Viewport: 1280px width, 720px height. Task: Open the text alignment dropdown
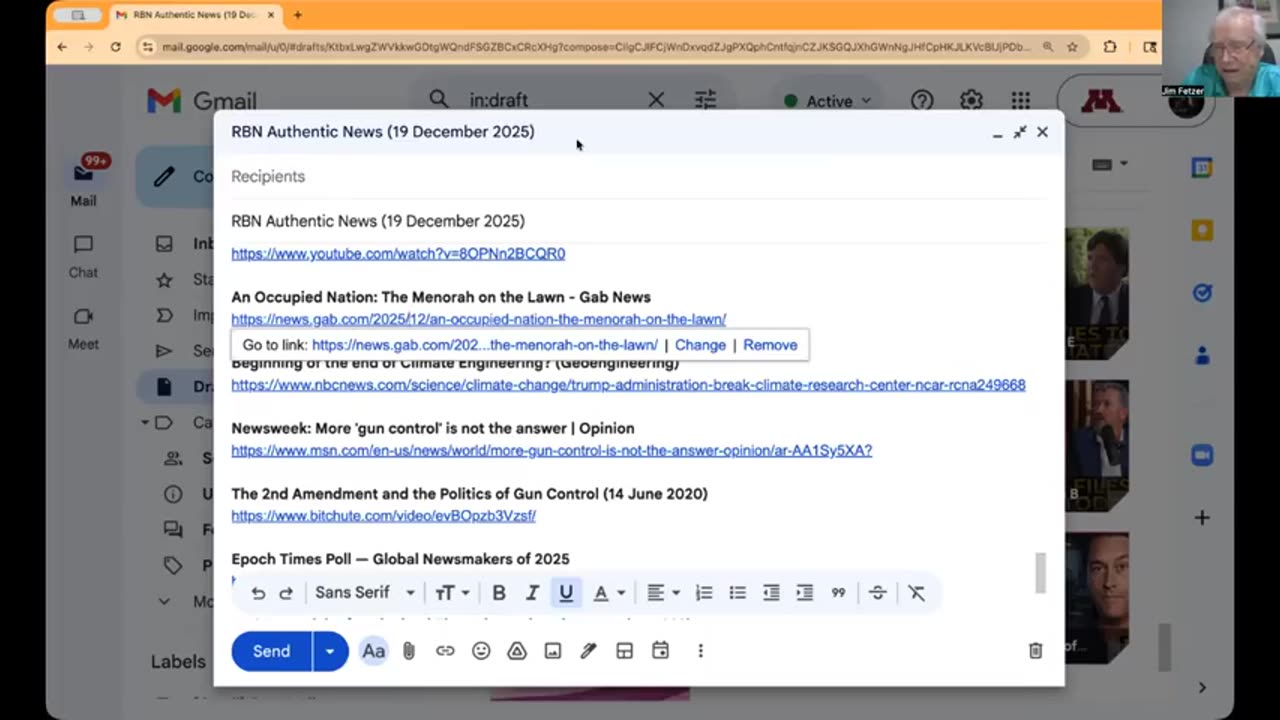pyautogui.click(x=663, y=593)
